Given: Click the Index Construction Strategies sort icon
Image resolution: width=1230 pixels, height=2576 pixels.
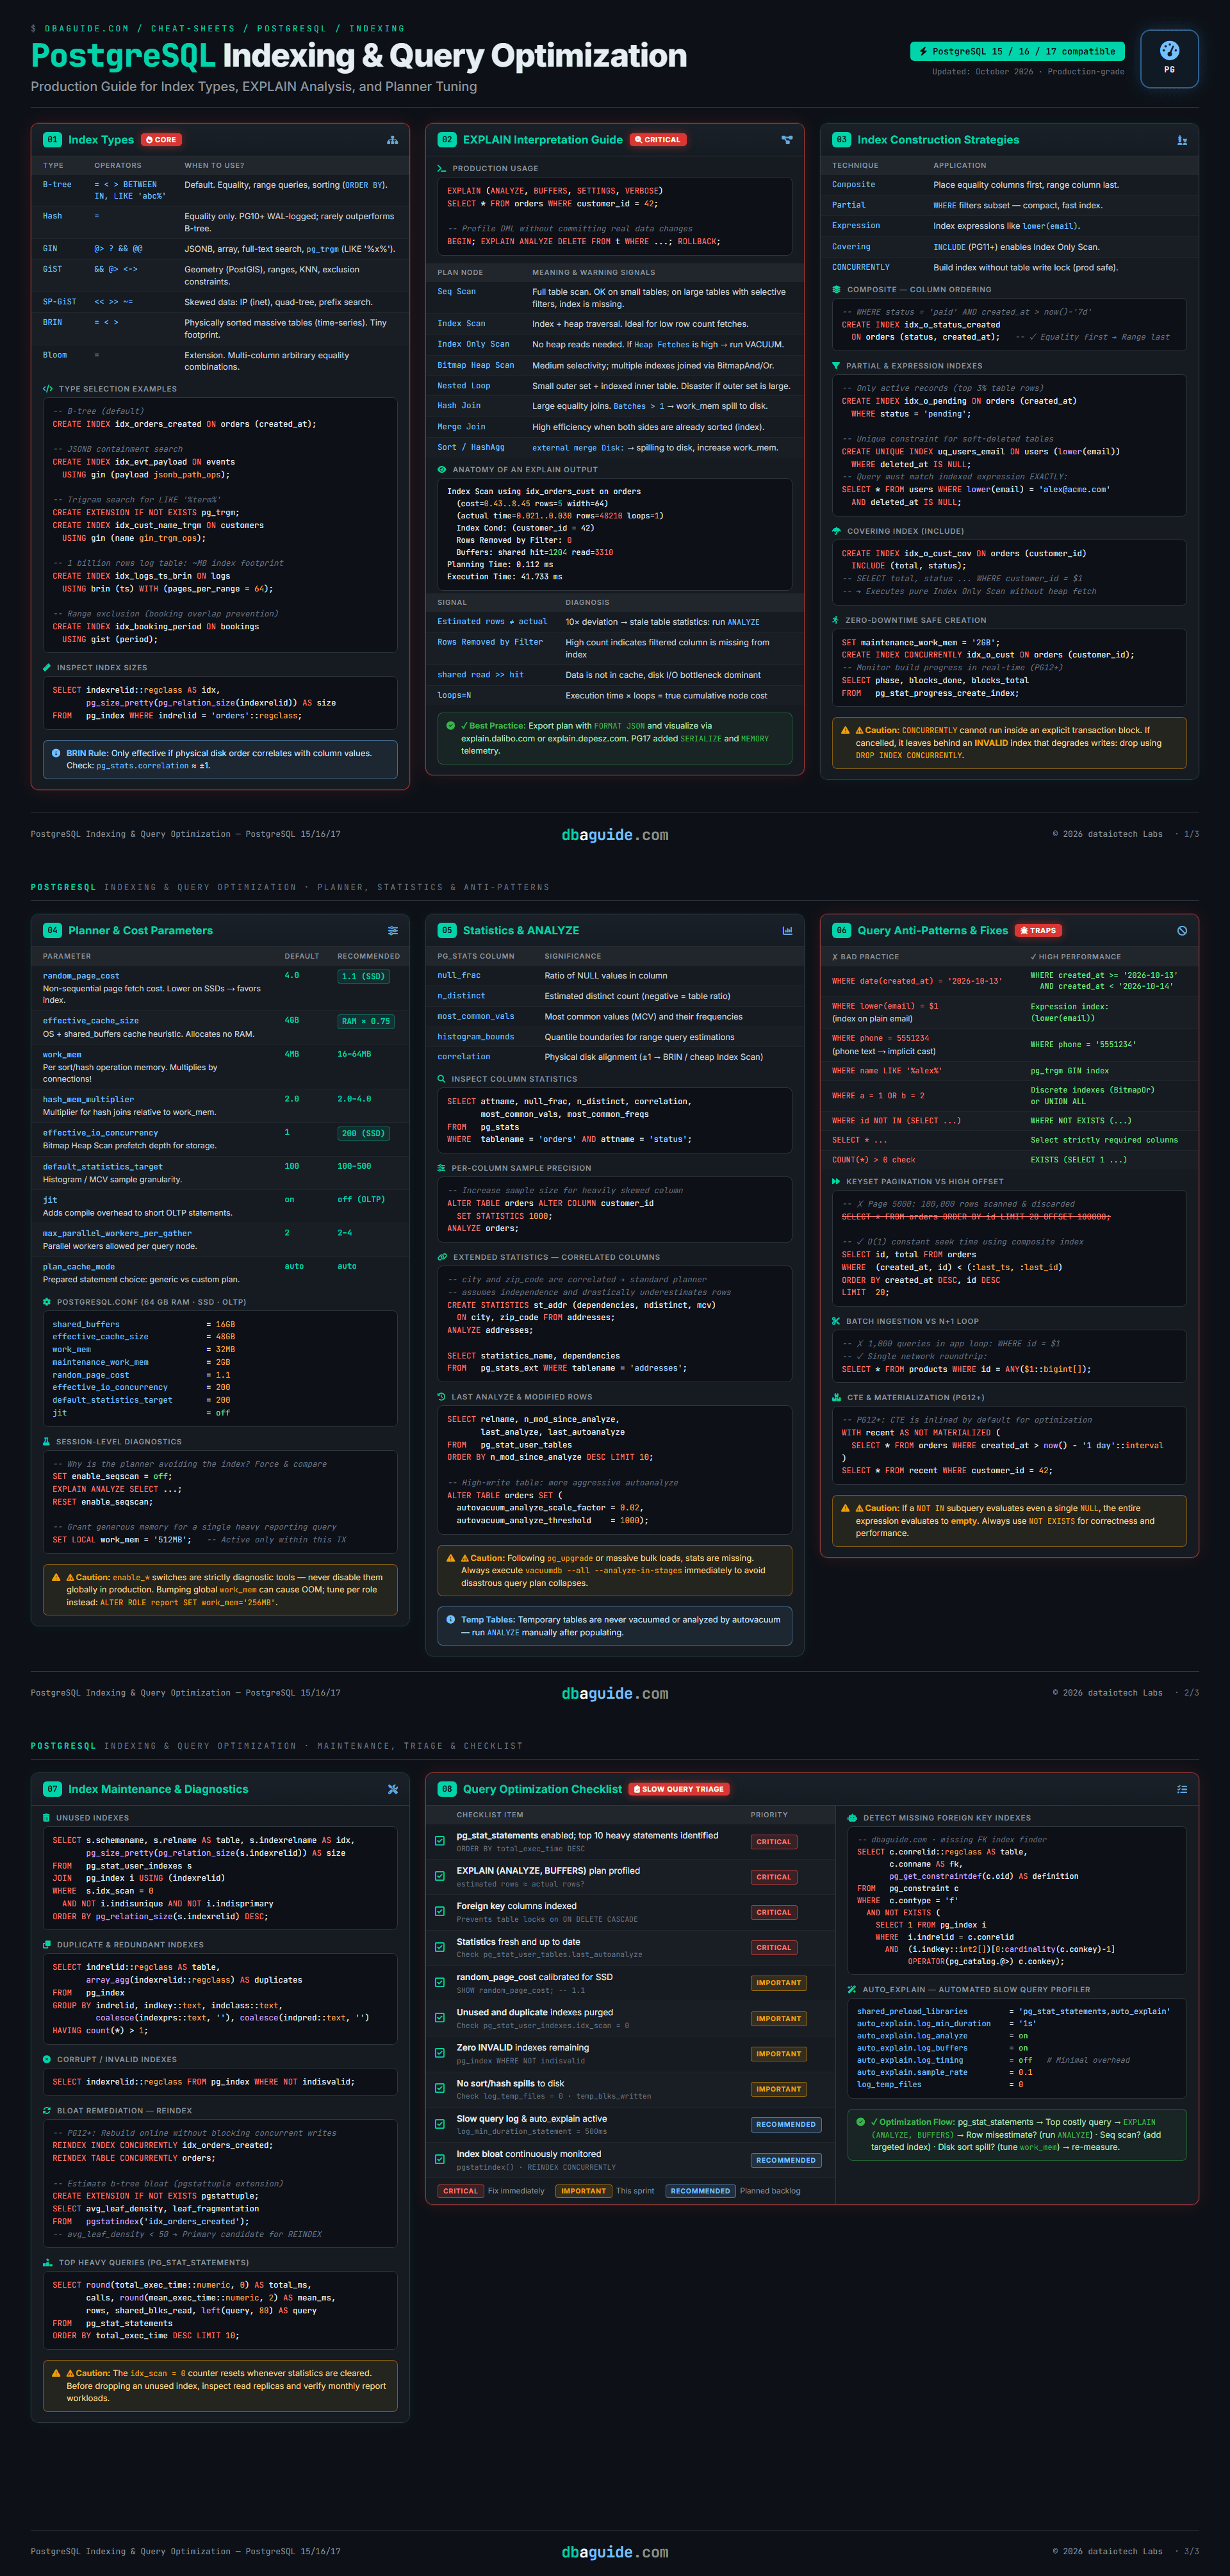Looking at the screenshot, I should pos(1182,140).
